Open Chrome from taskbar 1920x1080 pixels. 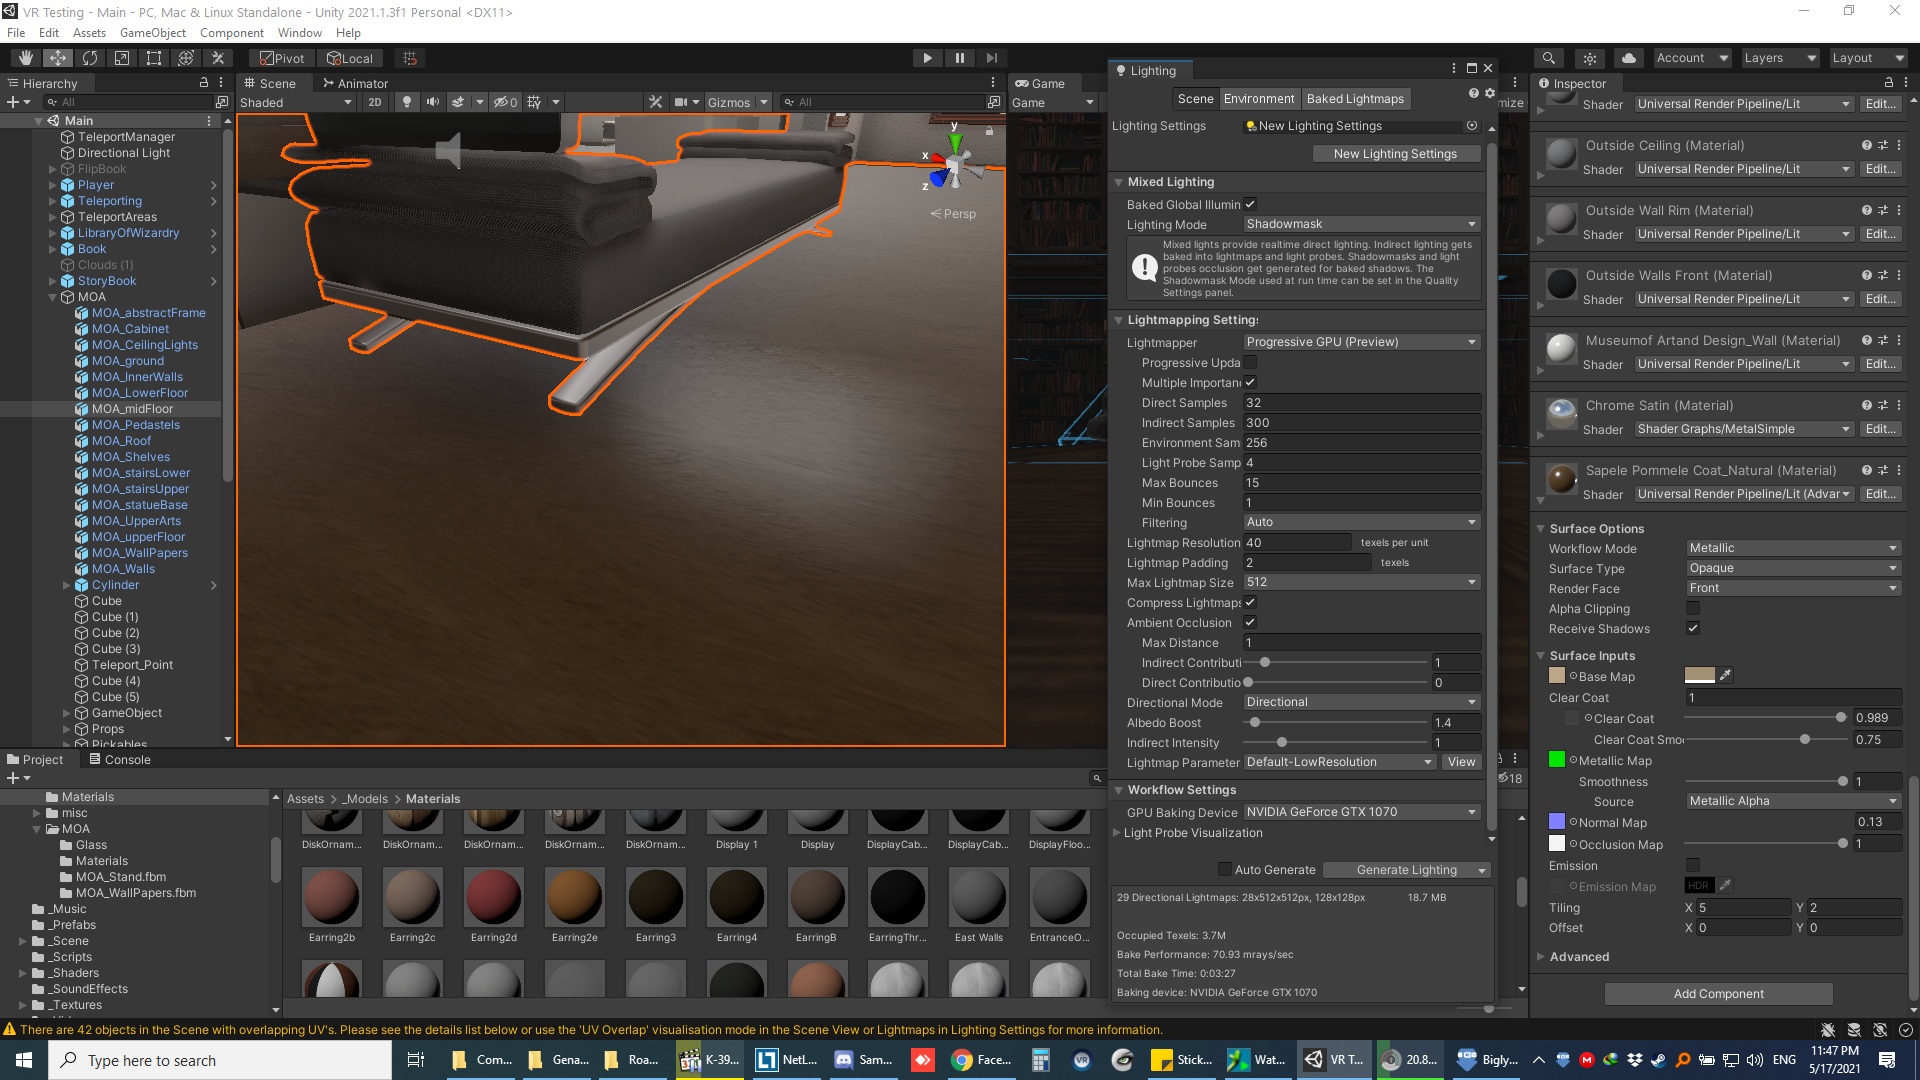(x=981, y=1060)
